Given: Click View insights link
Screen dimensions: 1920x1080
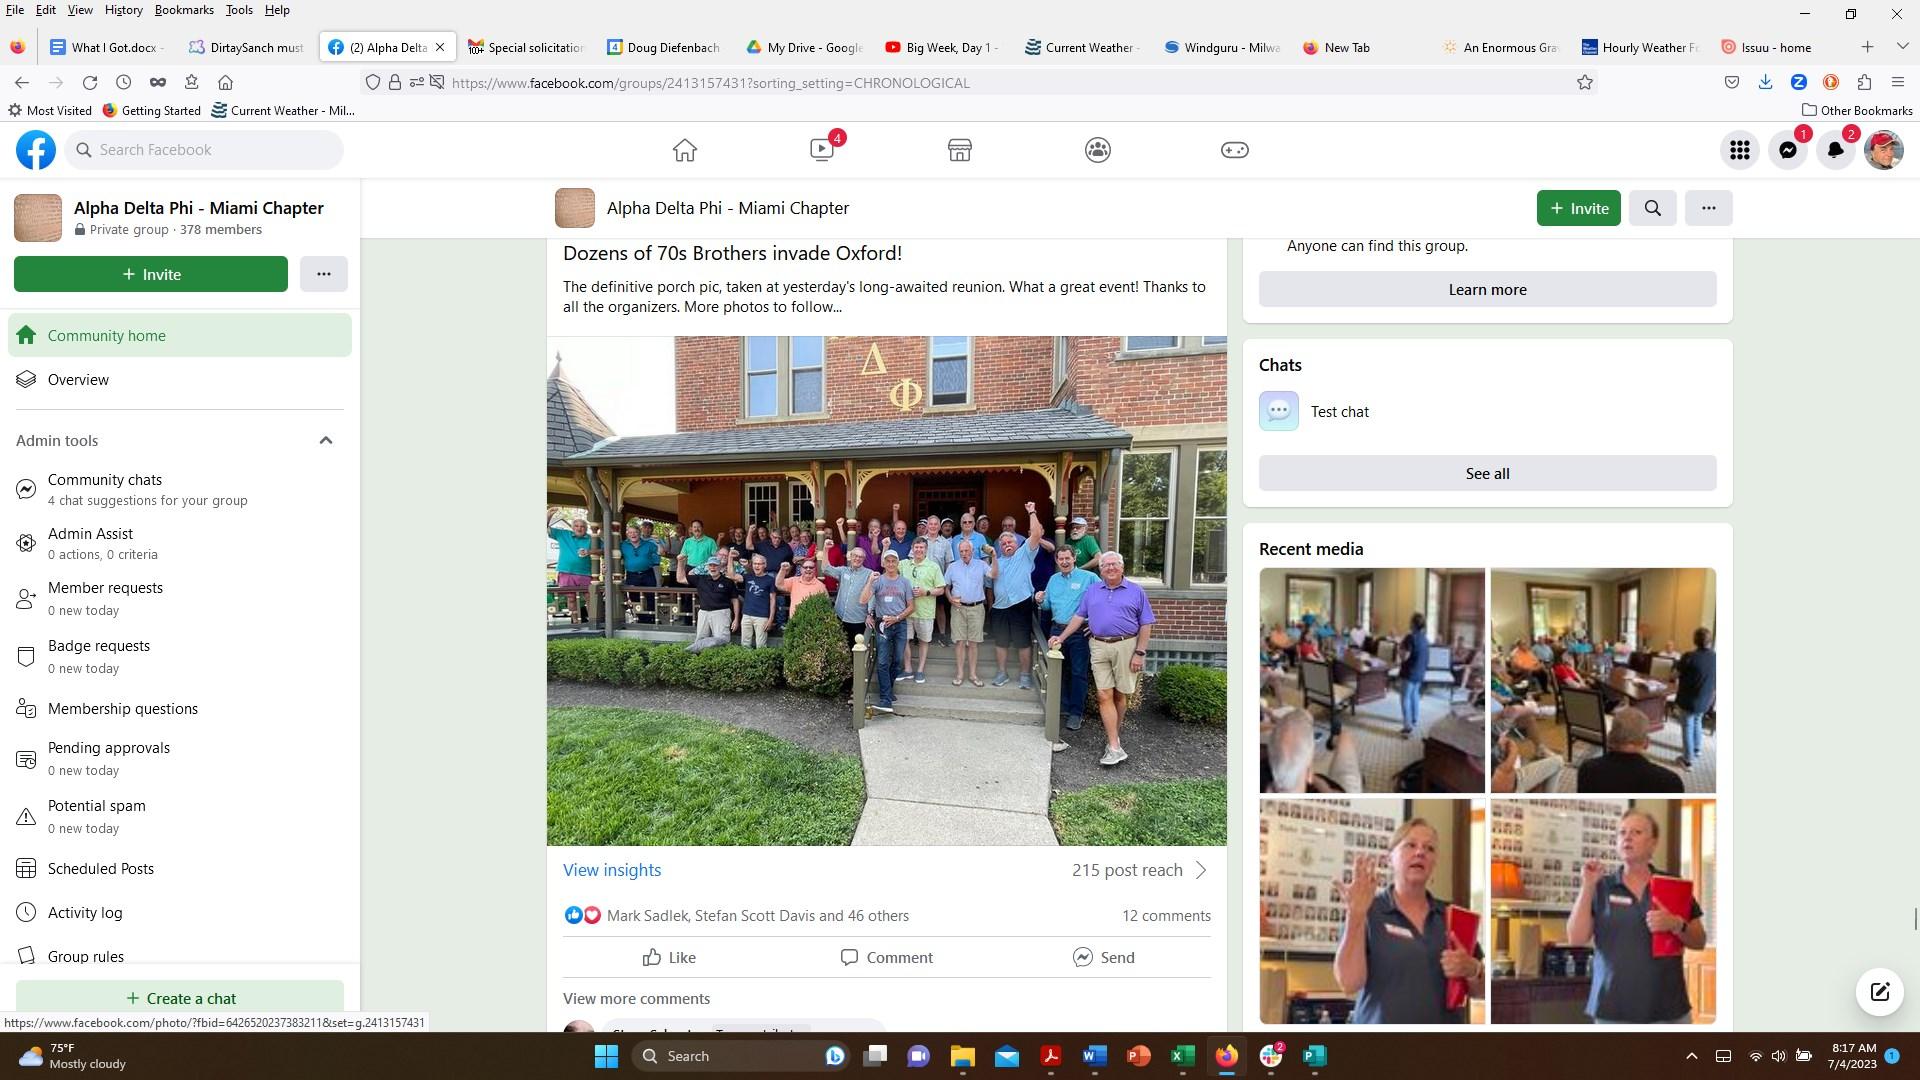Looking at the screenshot, I should (612, 870).
